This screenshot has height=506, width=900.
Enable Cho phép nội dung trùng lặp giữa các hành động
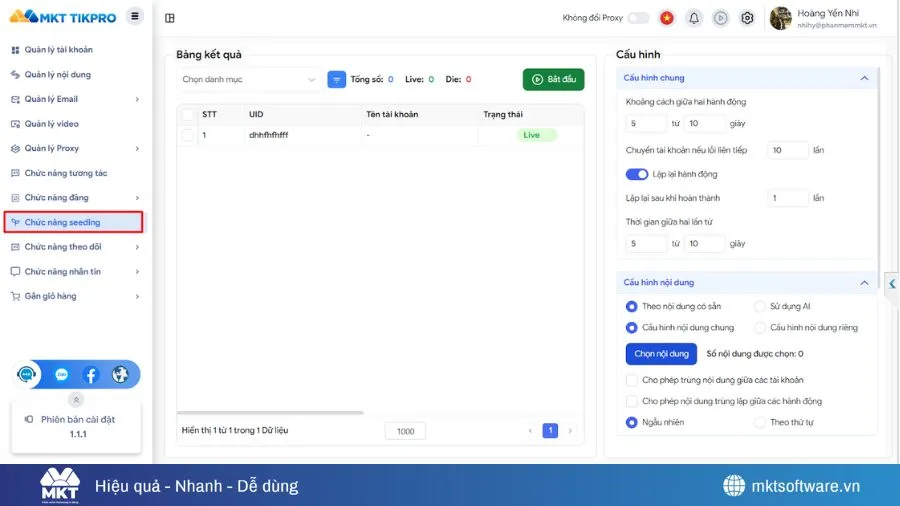click(x=631, y=401)
